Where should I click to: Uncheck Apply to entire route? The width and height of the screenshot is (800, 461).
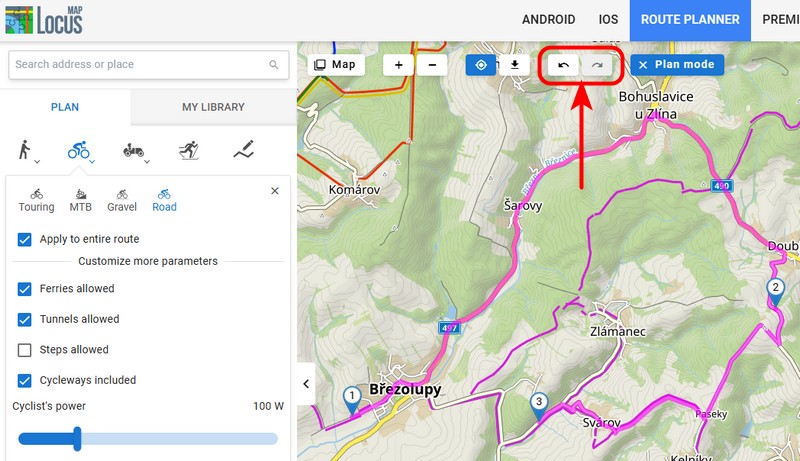click(25, 239)
